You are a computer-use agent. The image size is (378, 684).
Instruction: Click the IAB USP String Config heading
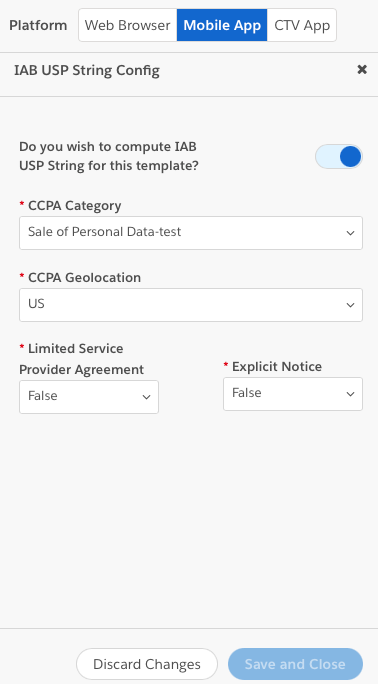click(x=87, y=70)
